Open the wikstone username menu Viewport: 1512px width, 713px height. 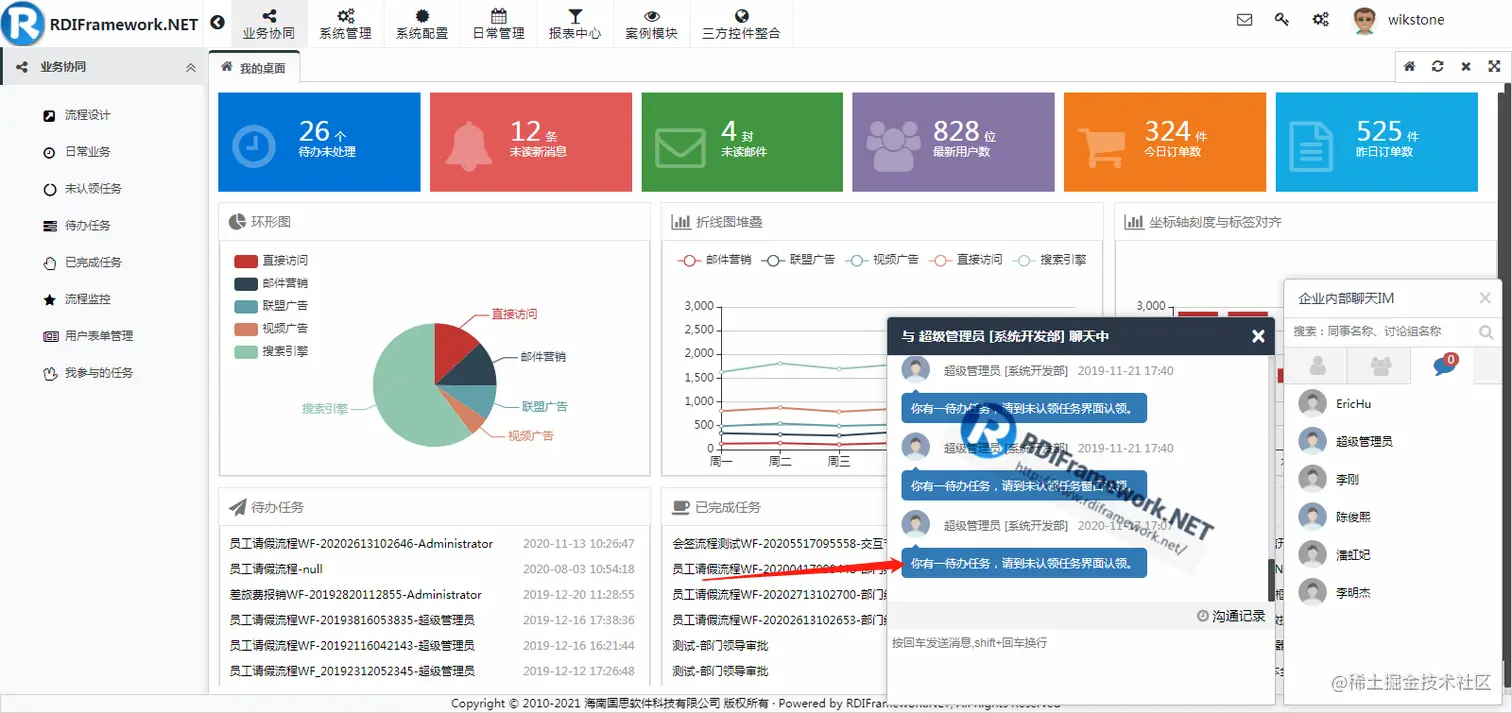click(x=1416, y=20)
